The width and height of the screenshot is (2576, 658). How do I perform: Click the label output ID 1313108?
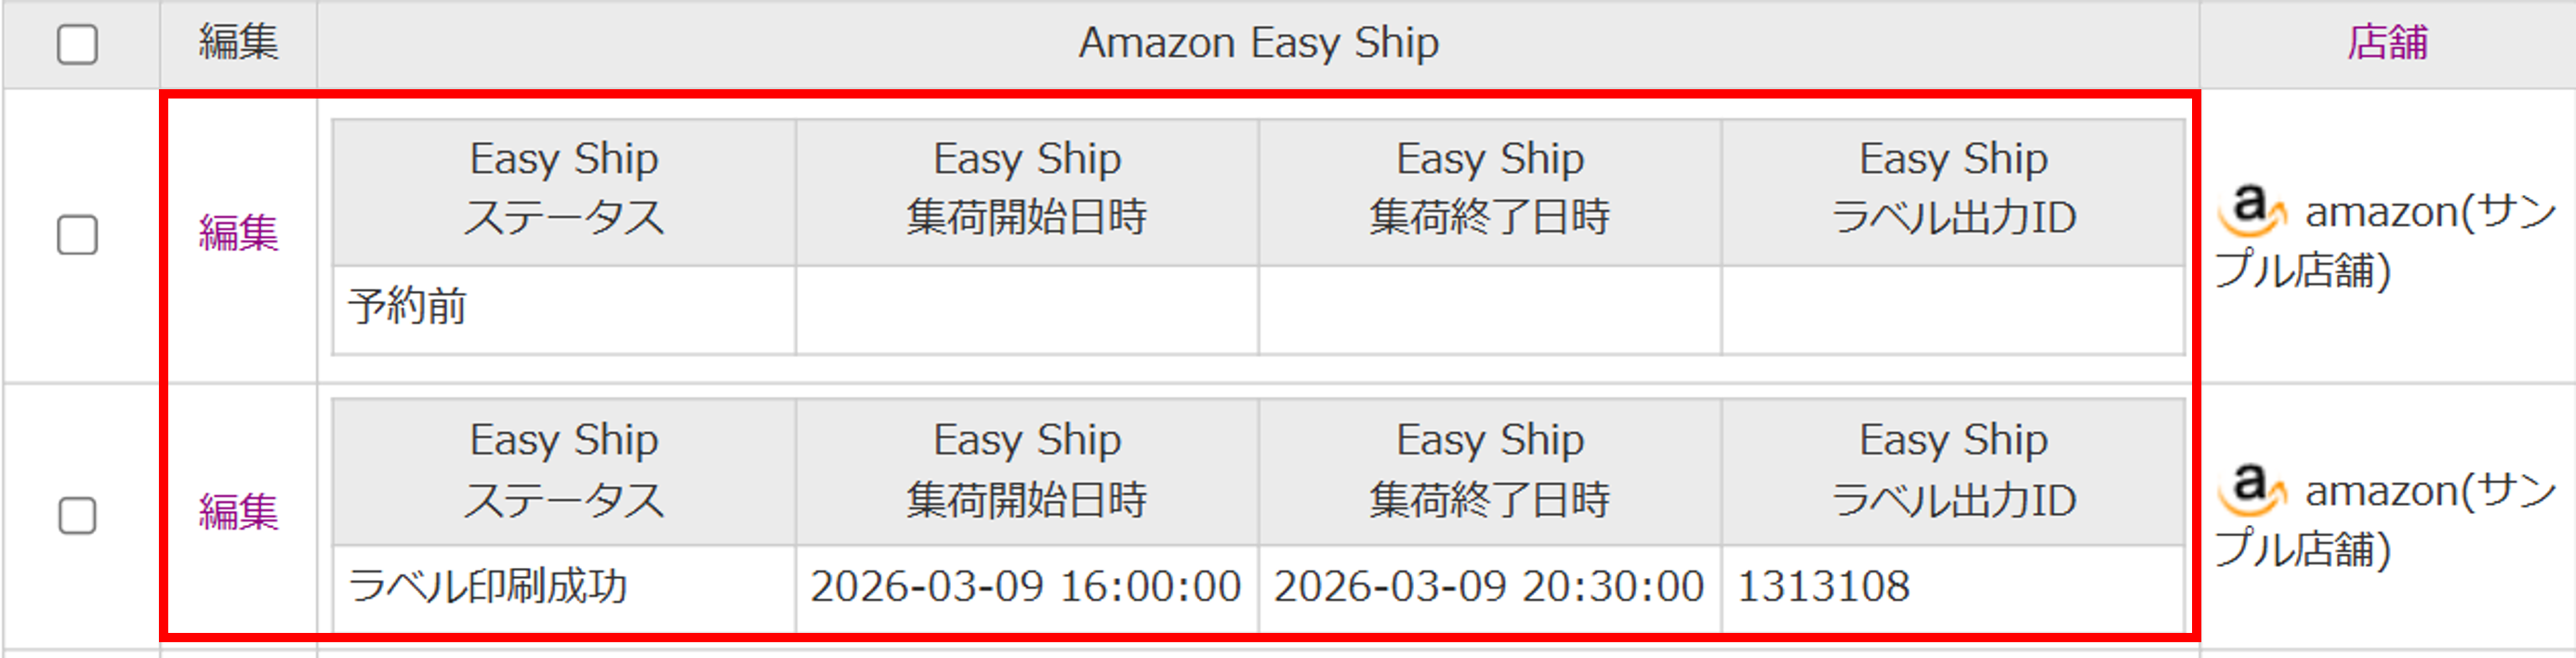1825,588
